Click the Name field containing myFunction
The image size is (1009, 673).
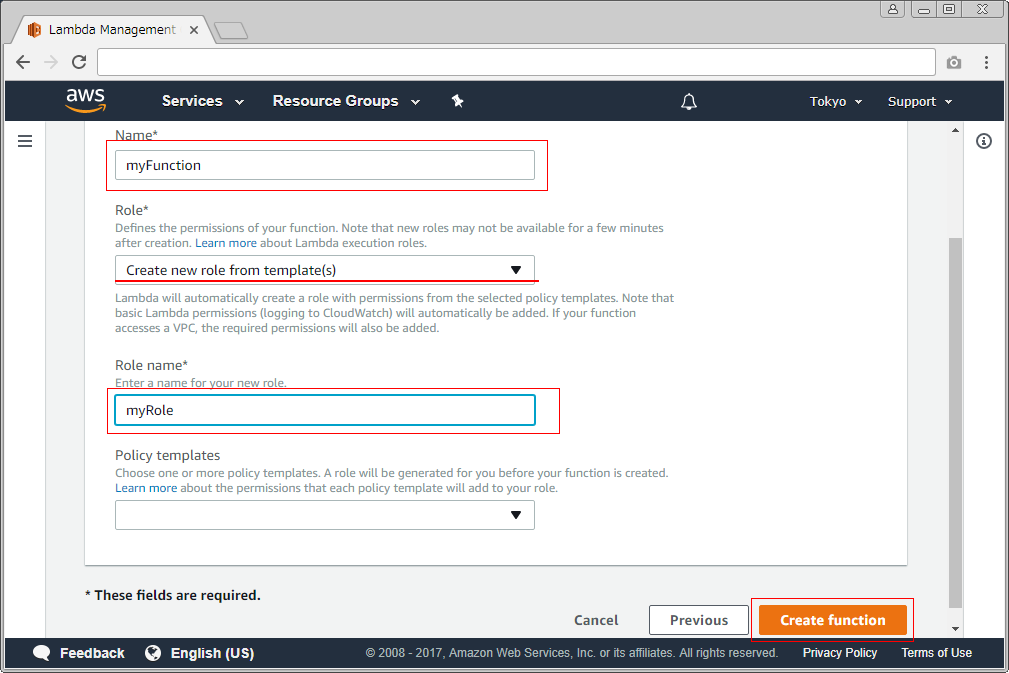coord(325,165)
